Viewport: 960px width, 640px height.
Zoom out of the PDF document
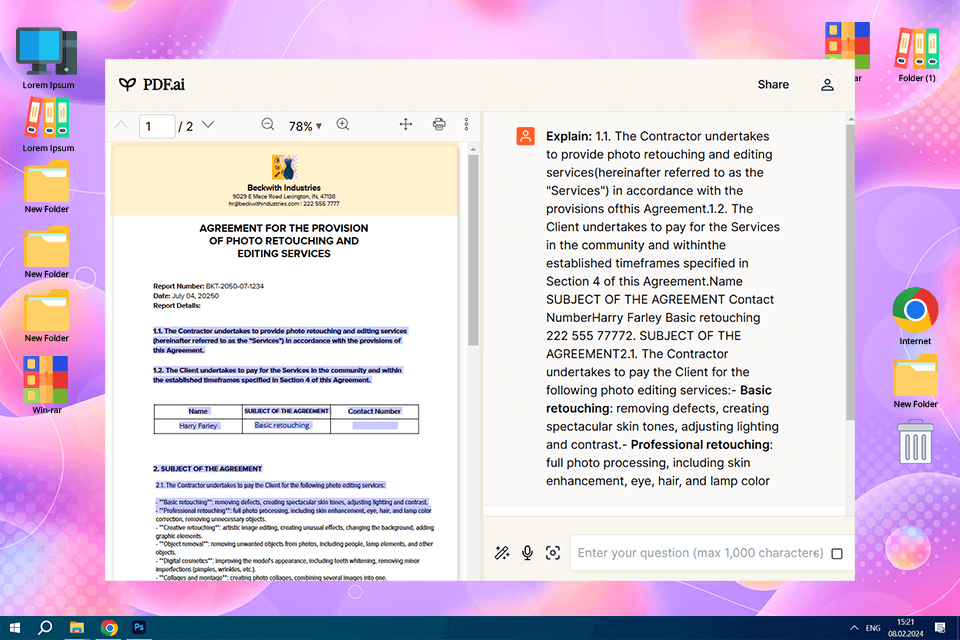[268, 124]
